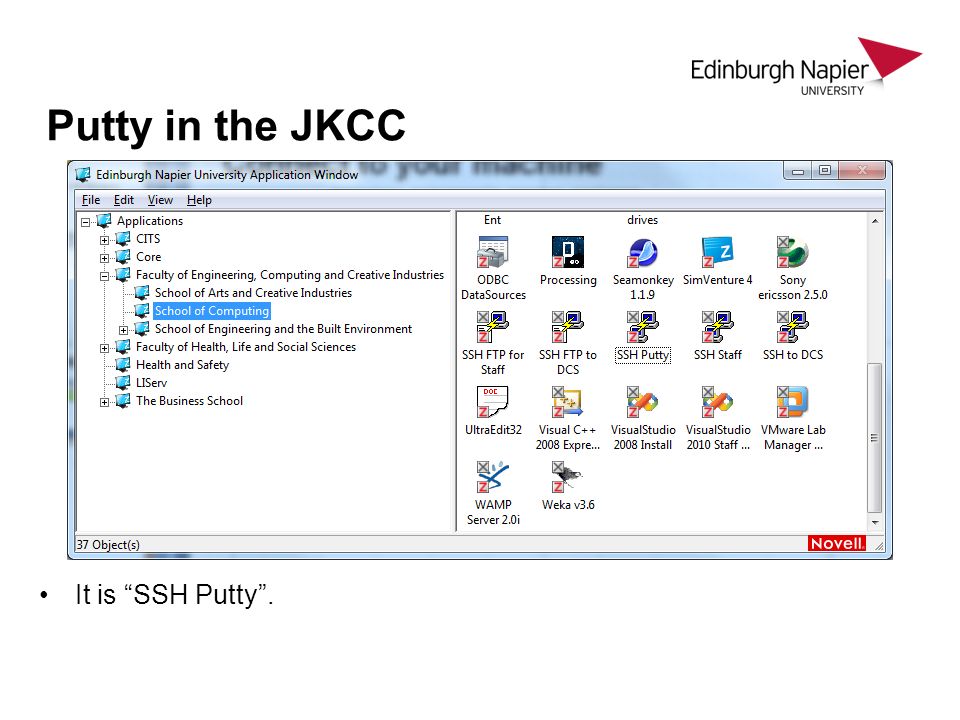Select the SSH to DCS icon
The height and width of the screenshot is (720, 960).
tap(793, 327)
